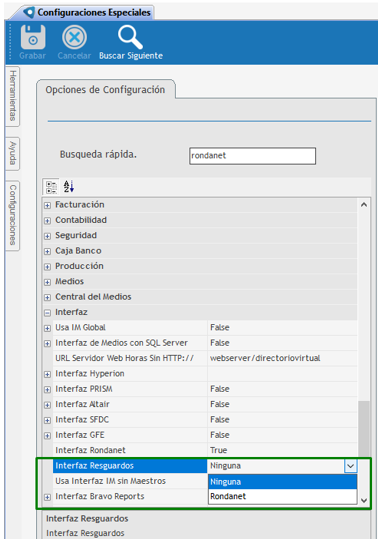Sort properties alphabetically (A-Z icon)

pyautogui.click(x=69, y=187)
